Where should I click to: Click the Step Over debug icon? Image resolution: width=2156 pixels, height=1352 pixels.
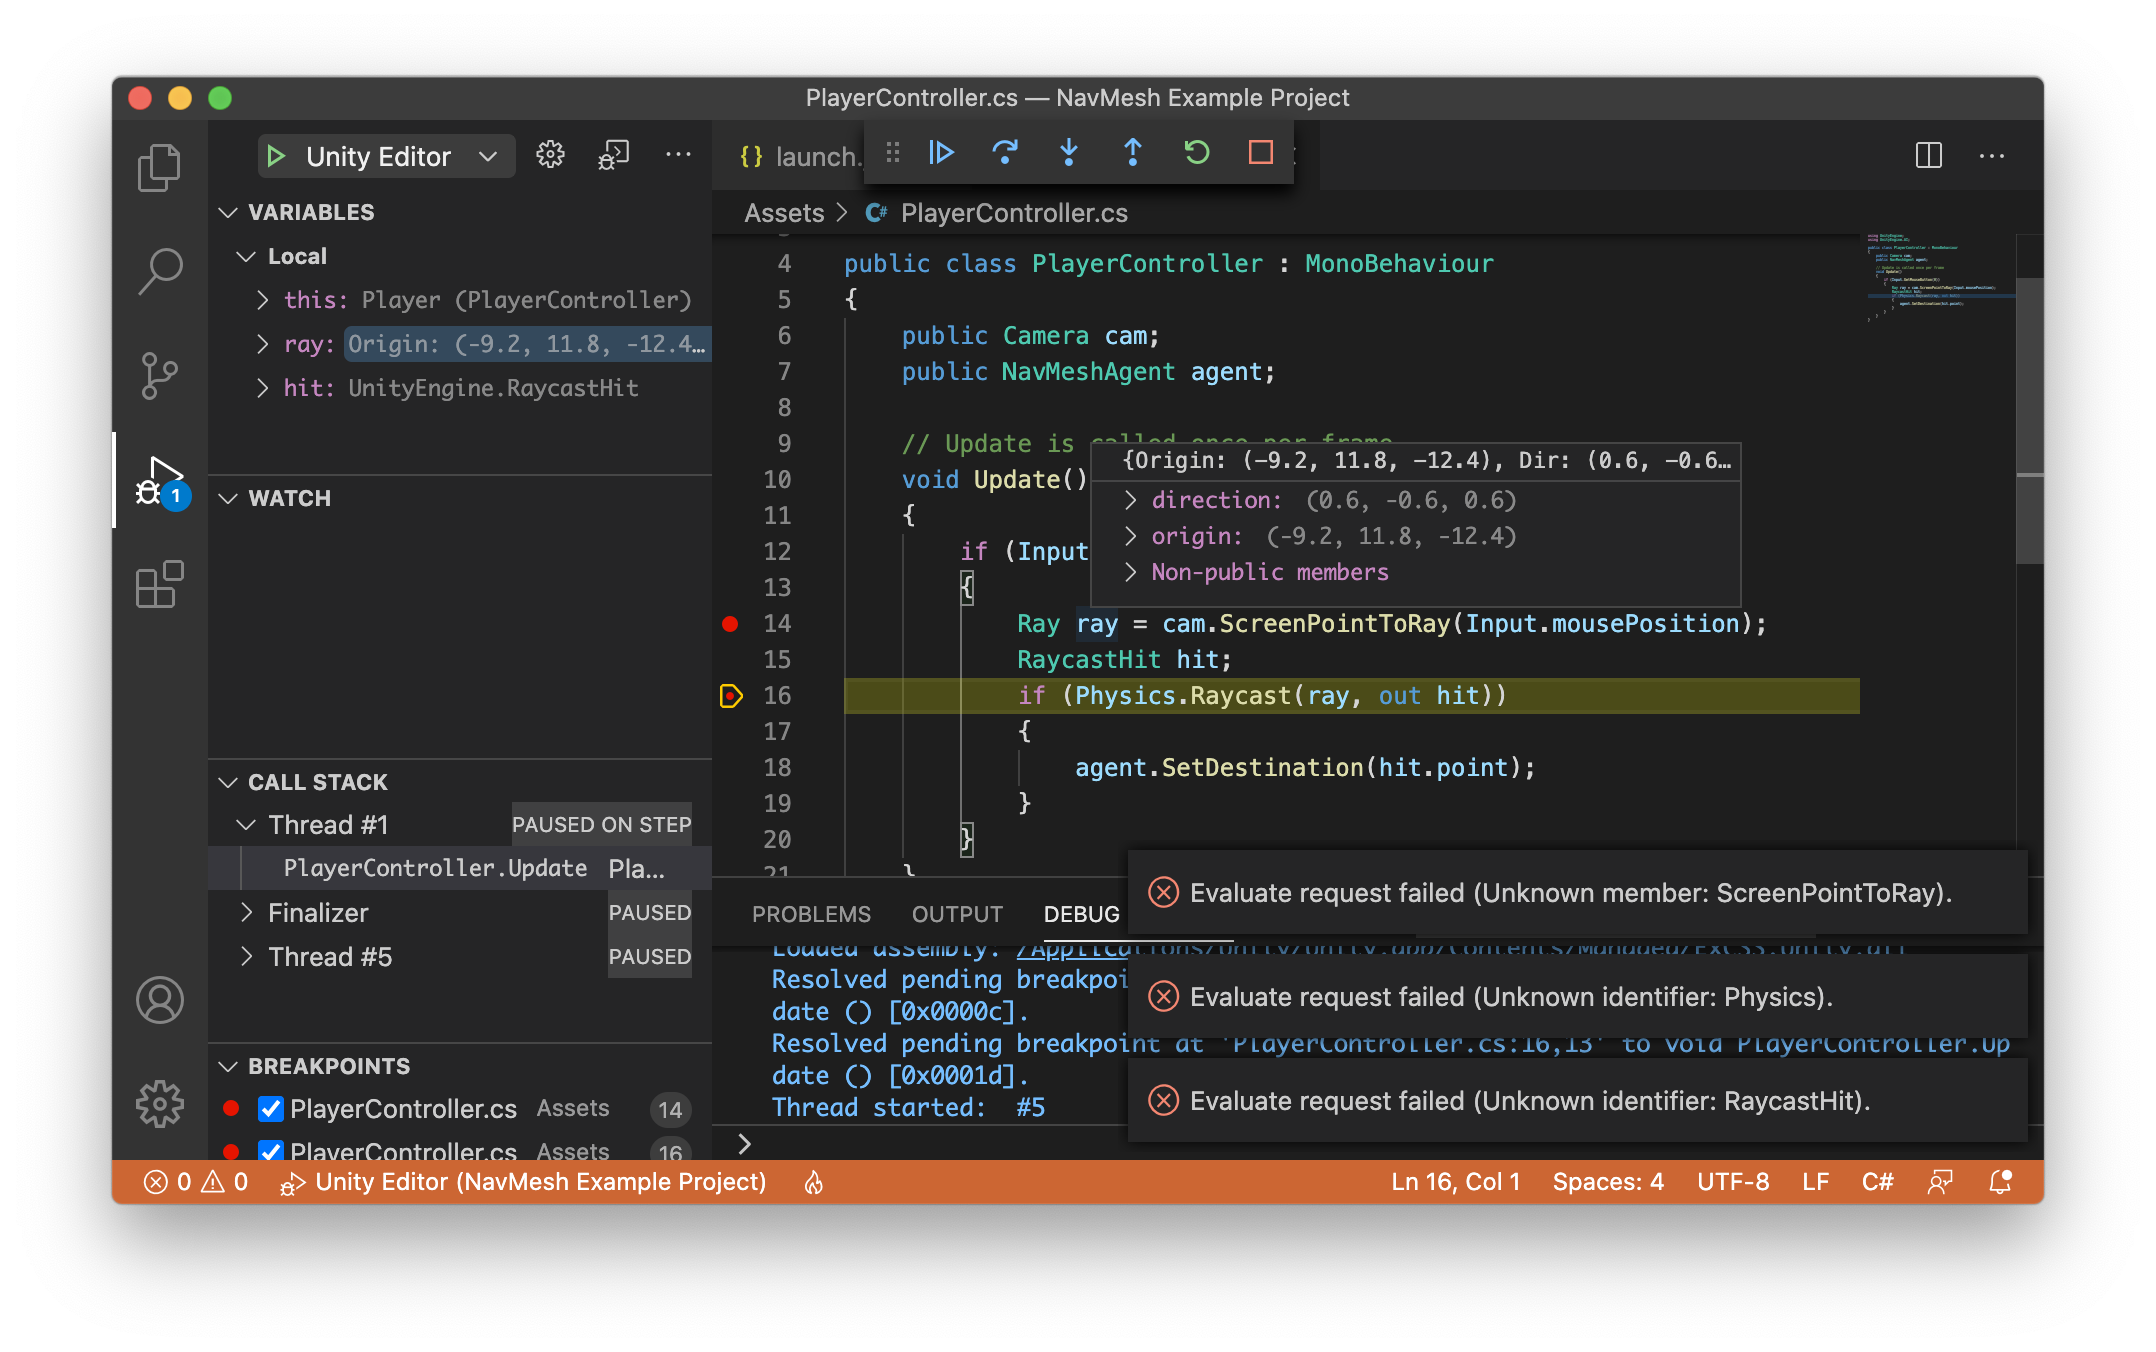pos(1004,153)
